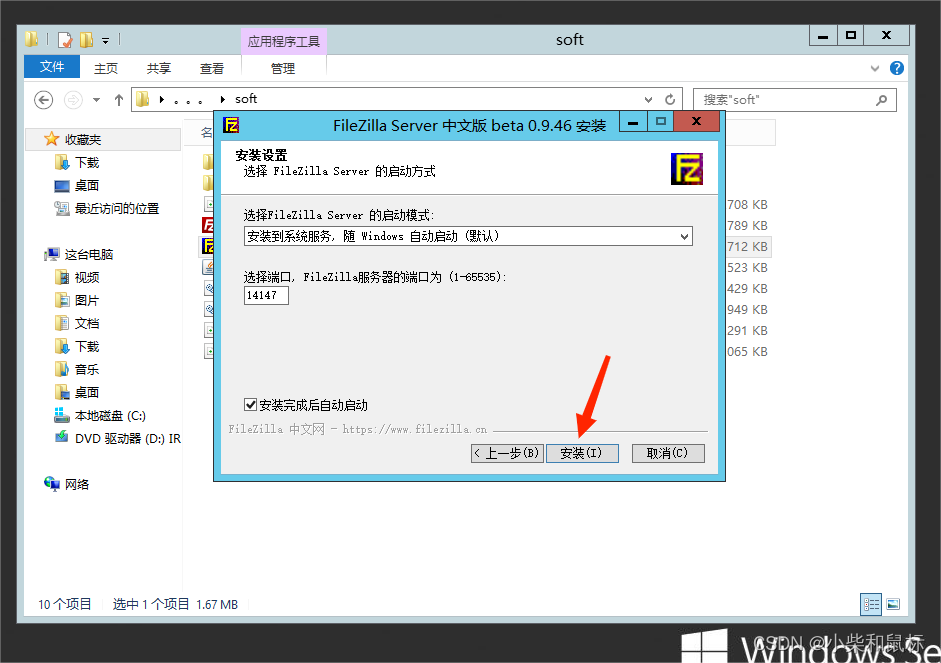Expand the Explorer ribbon chevron
941x663 pixels.
click(875, 68)
